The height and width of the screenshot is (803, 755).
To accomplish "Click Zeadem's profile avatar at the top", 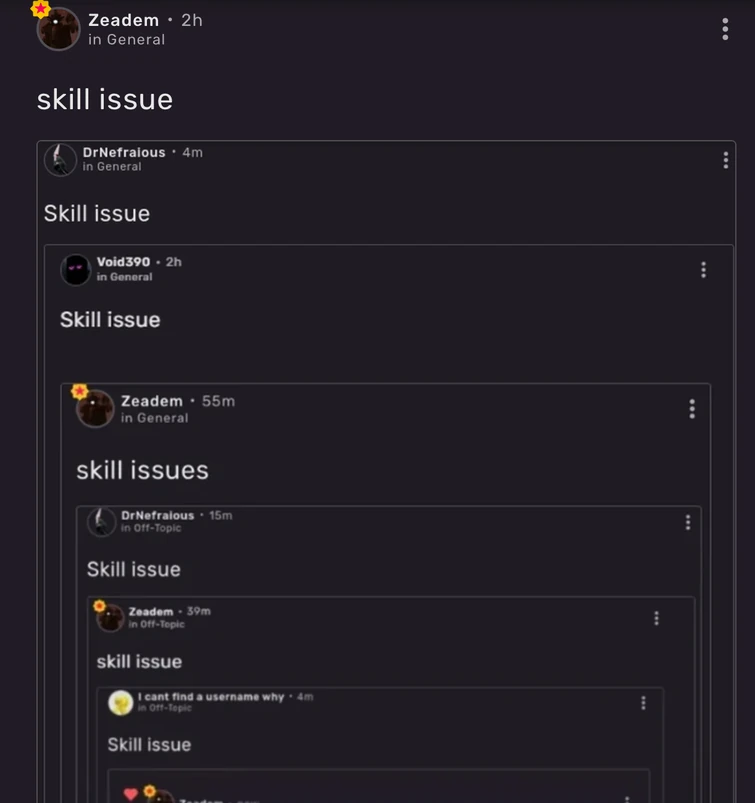I will 58,29.
